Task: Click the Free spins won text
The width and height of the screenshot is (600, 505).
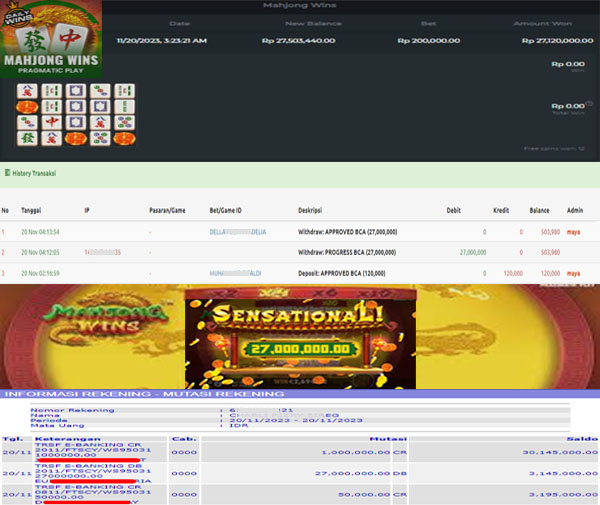Action: pyautogui.click(x=554, y=148)
